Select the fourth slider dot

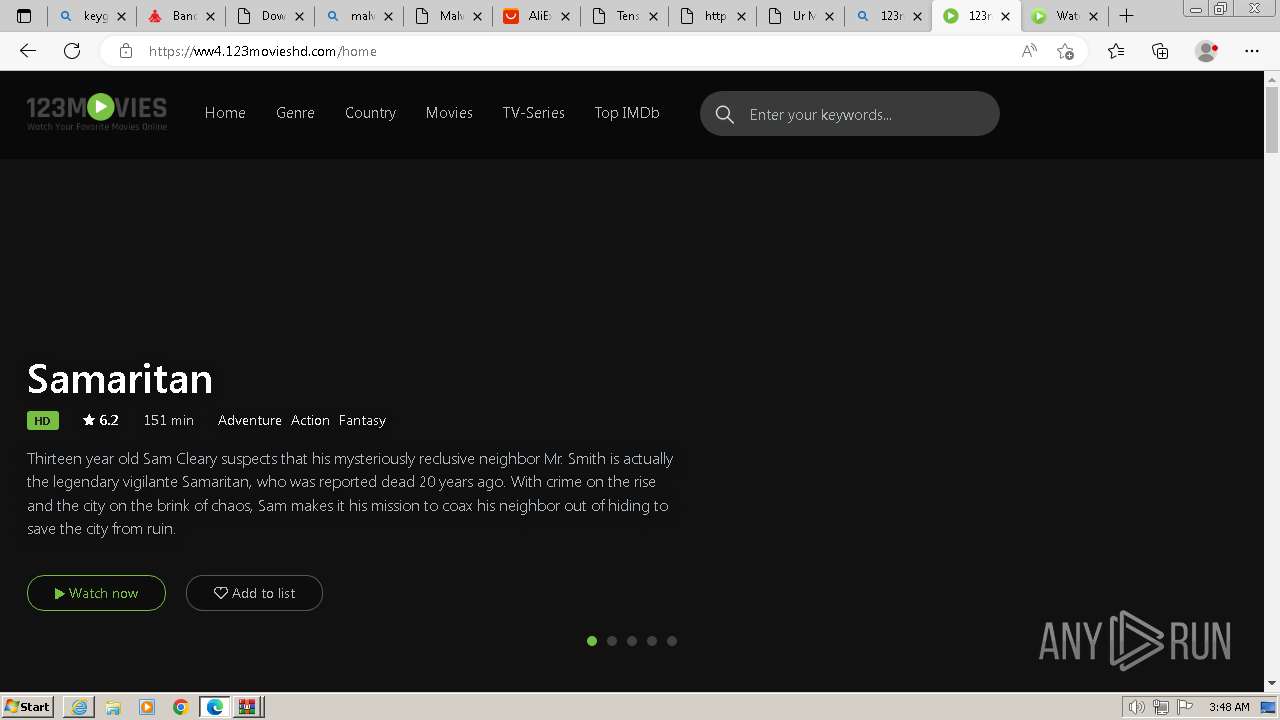point(652,641)
